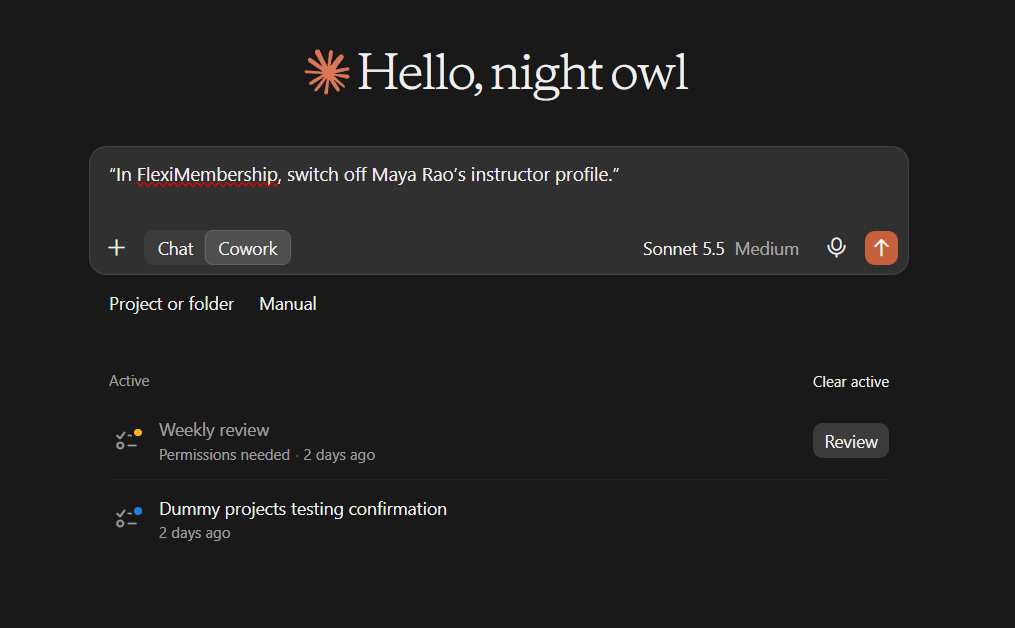The width and height of the screenshot is (1015, 628).
Task: Click the 2 days ago text under Dummy projects
Action: click(x=194, y=533)
